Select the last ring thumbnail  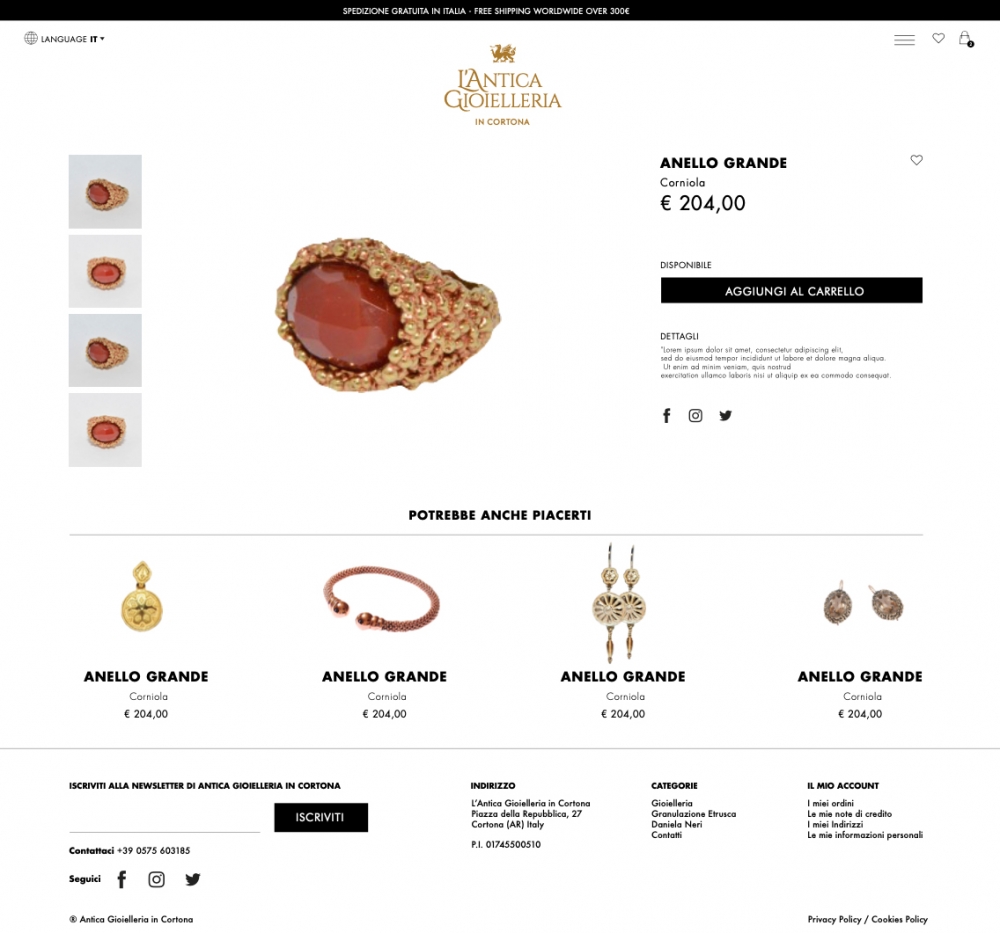pyautogui.click(x=105, y=430)
